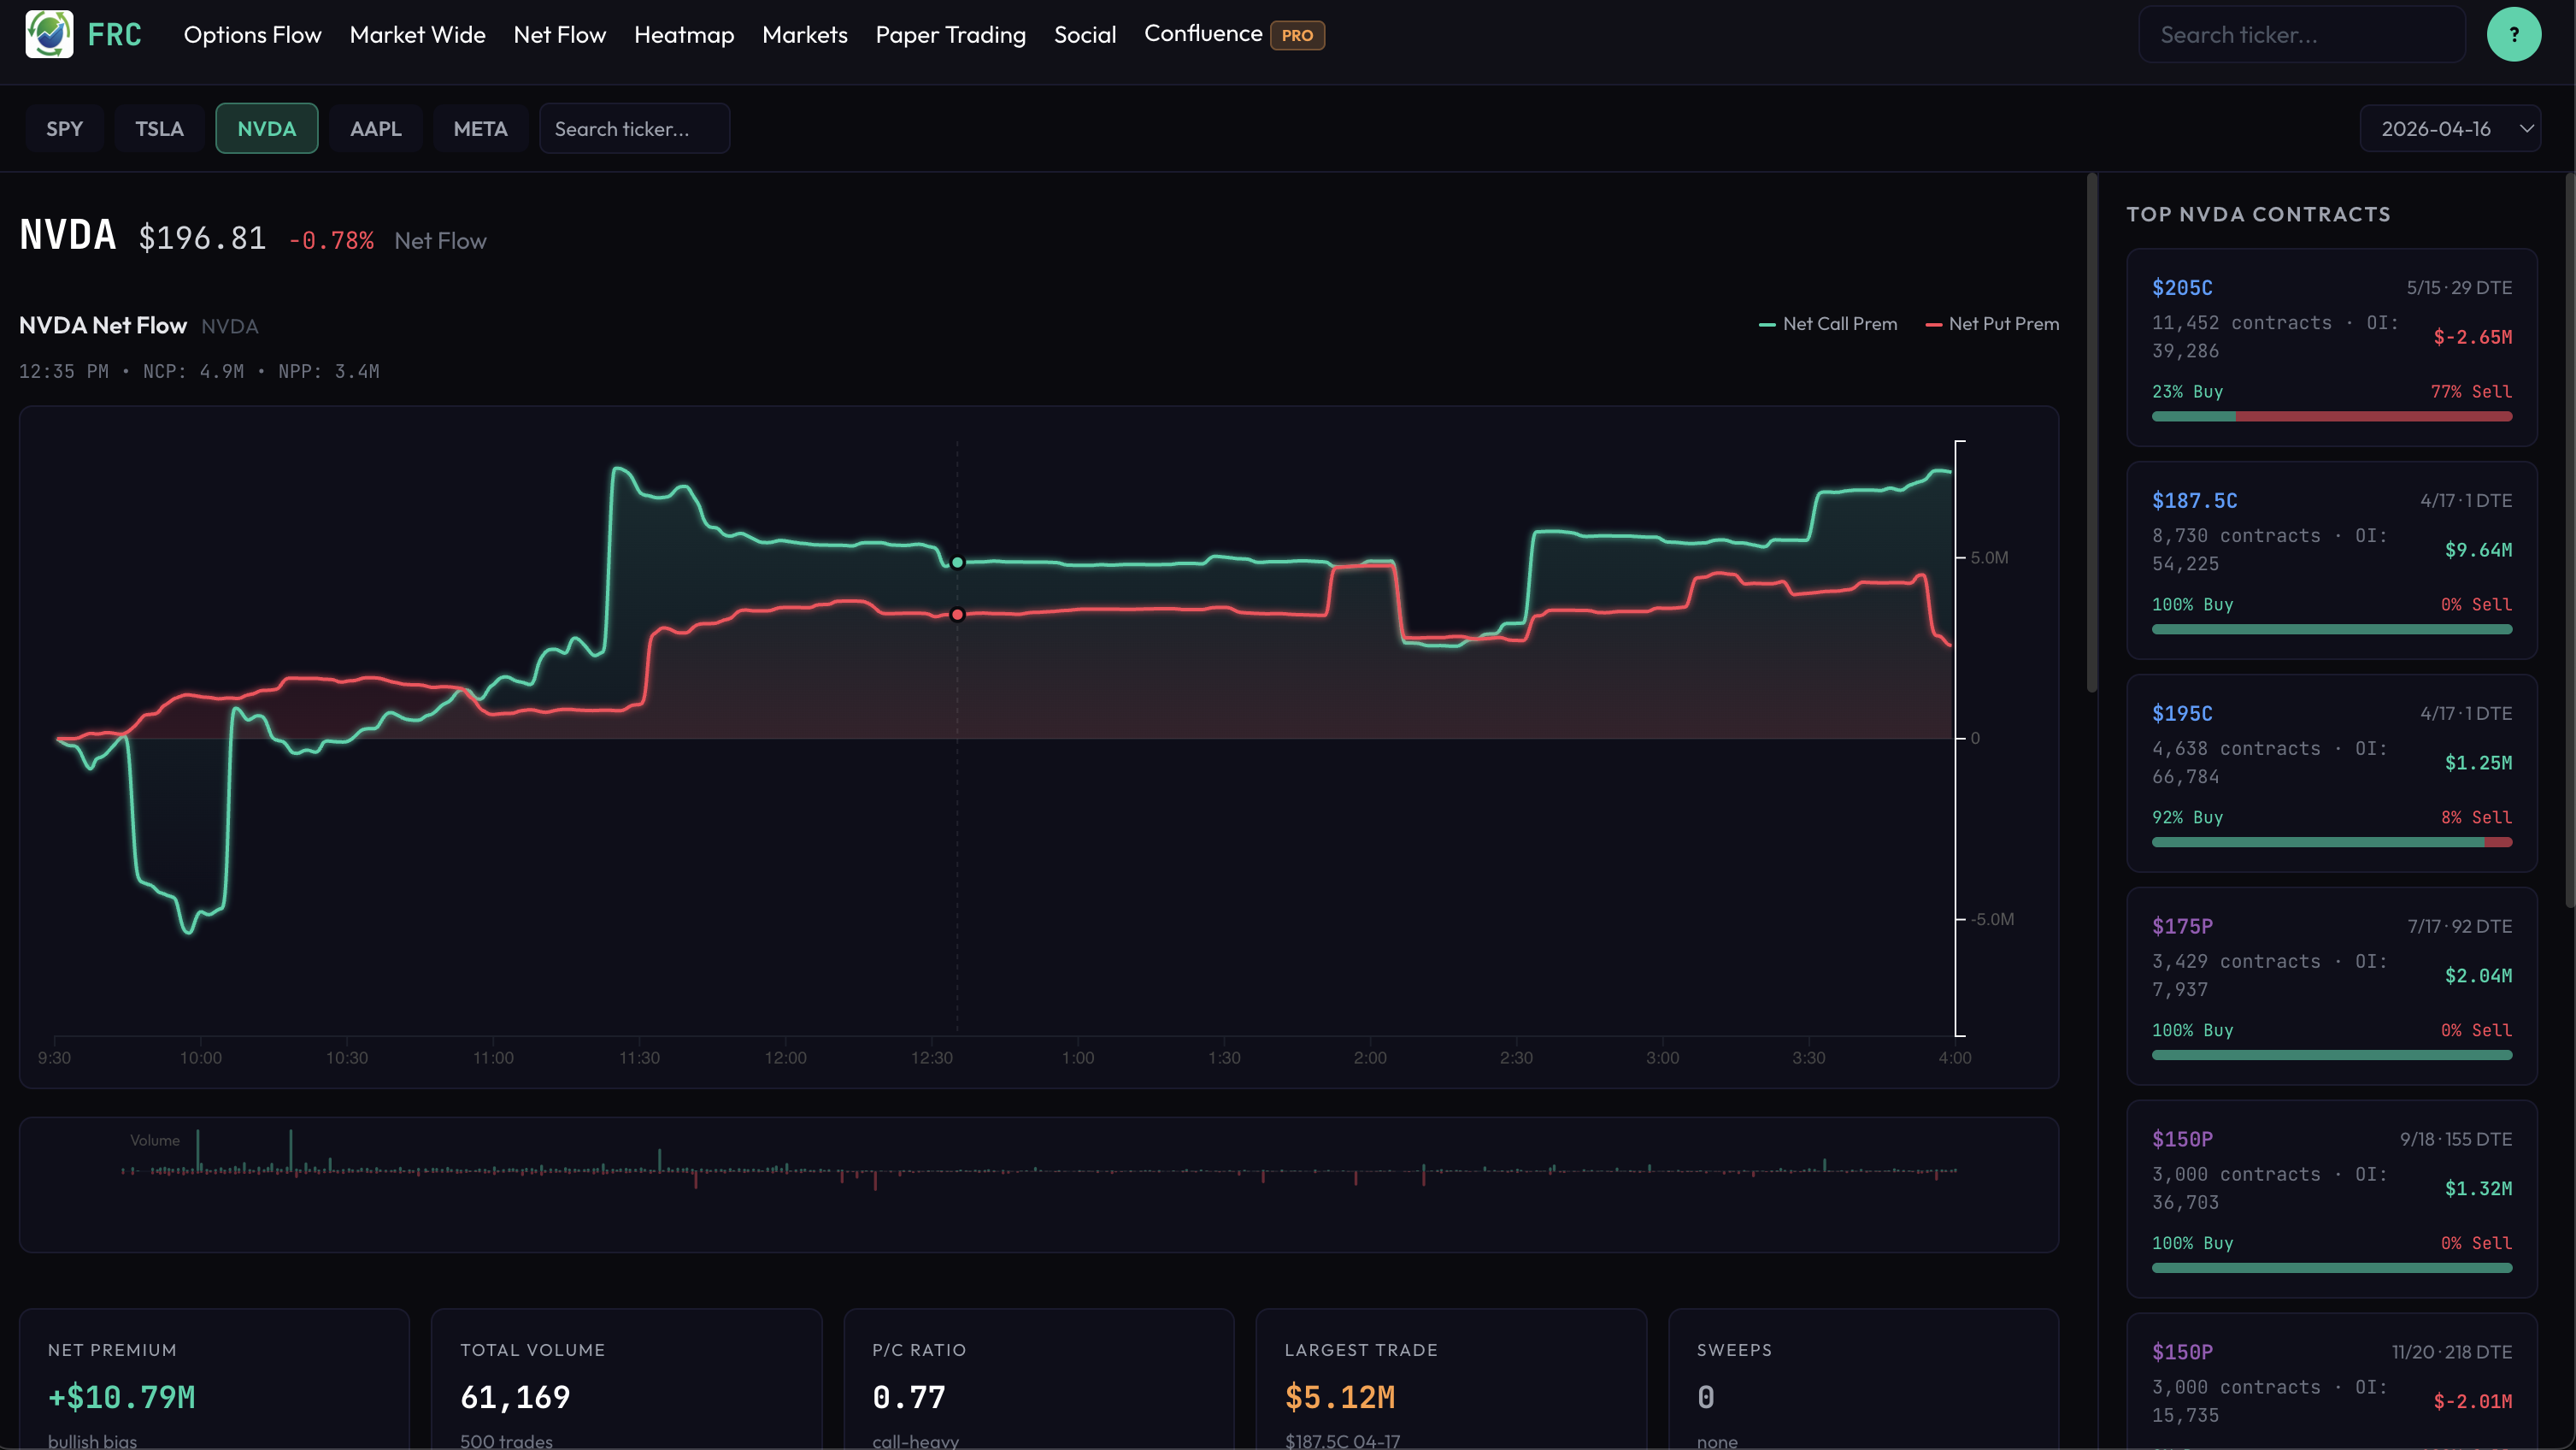This screenshot has width=2576, height=1450.
Task: Select the META ticker tab
Action: click(x=480, y=128)
